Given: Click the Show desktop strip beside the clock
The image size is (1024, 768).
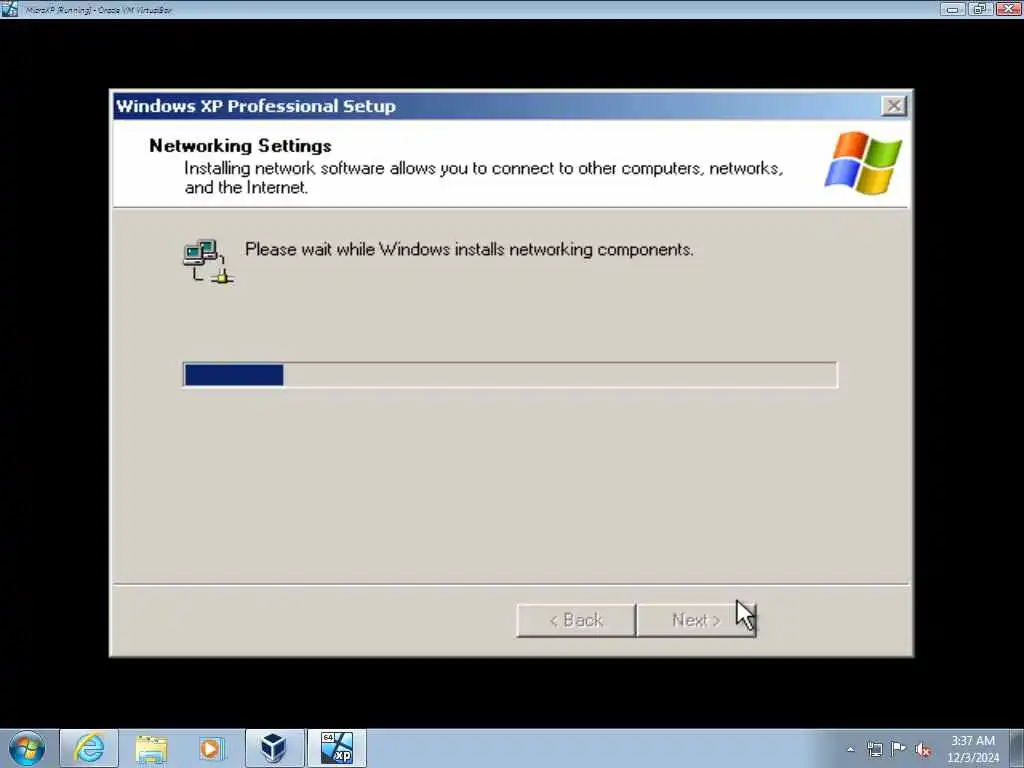Looking at the screenshot, I should coord(1017,748).
